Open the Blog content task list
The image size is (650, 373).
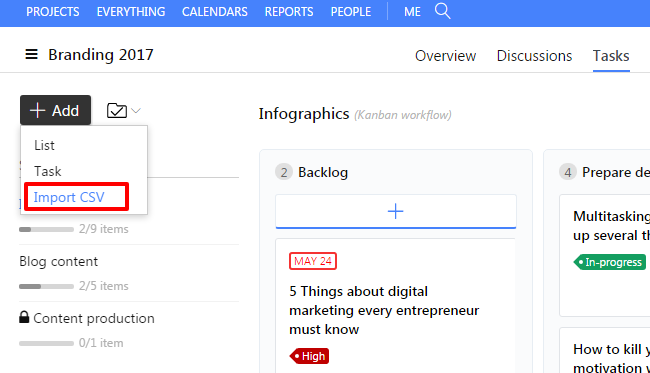pyautogui.click(x=58, y=262)
